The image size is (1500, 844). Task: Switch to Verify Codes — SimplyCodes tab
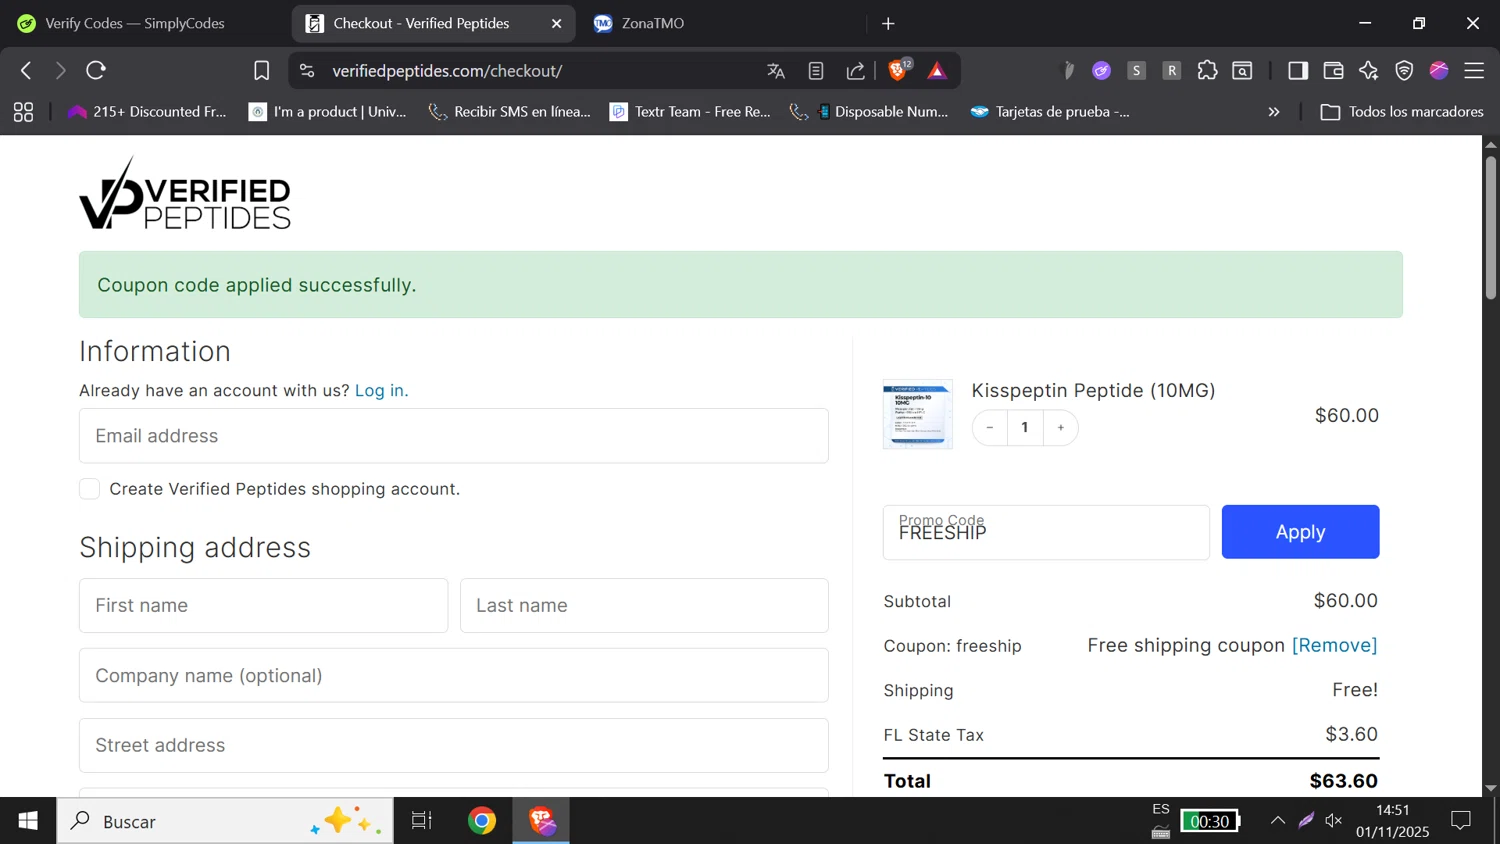(135, 23)
